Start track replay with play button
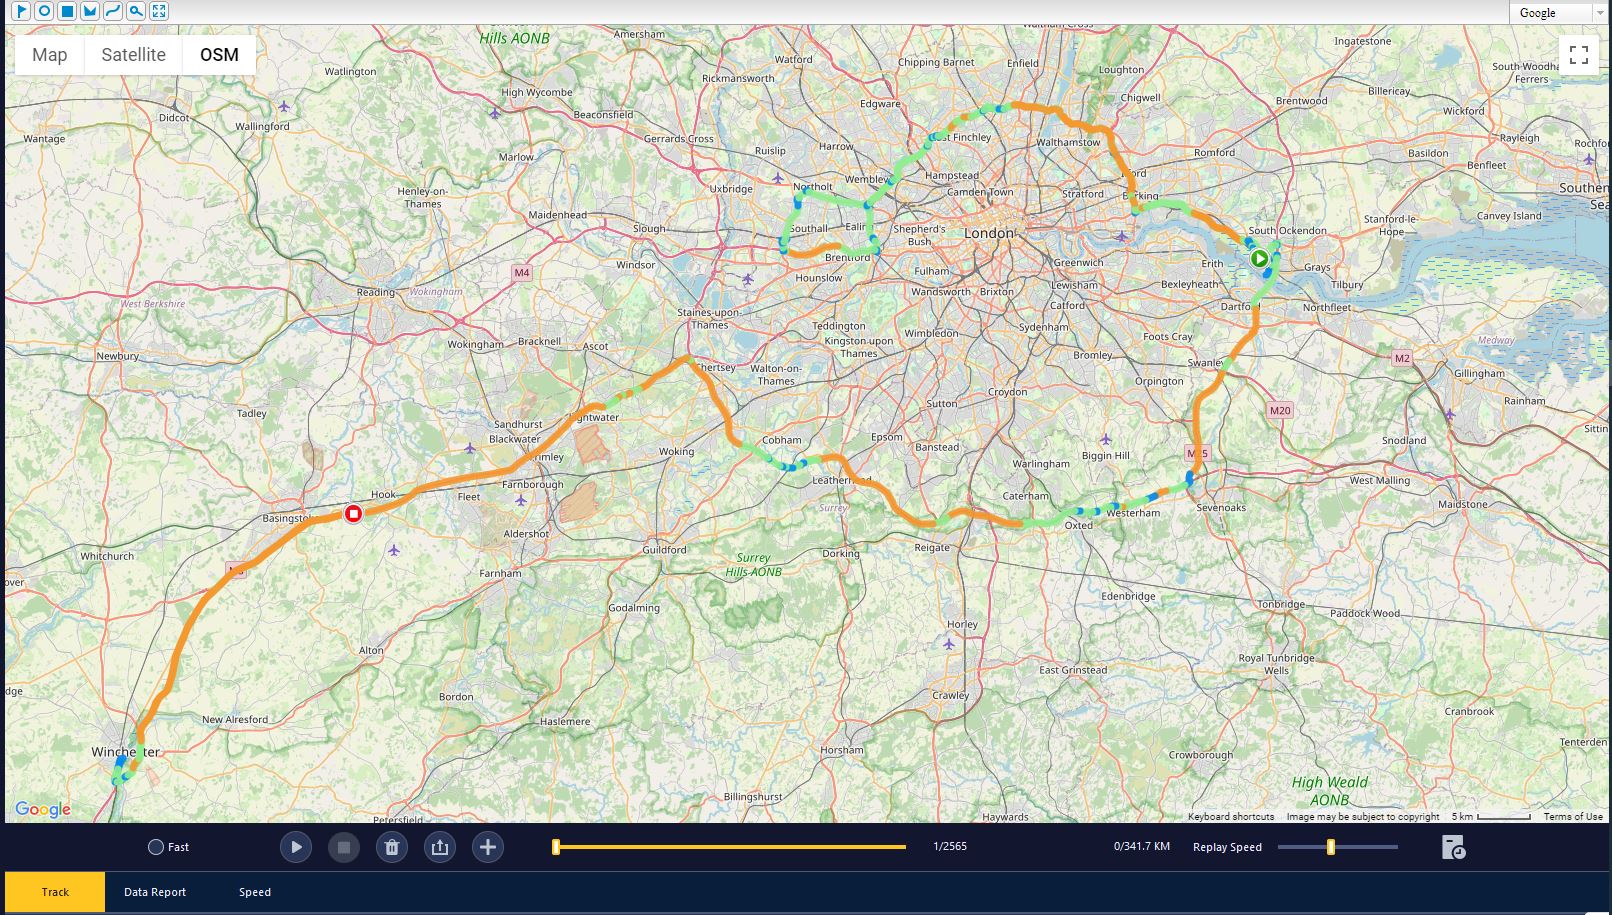 pyautogui.click(x=296, y=848)
